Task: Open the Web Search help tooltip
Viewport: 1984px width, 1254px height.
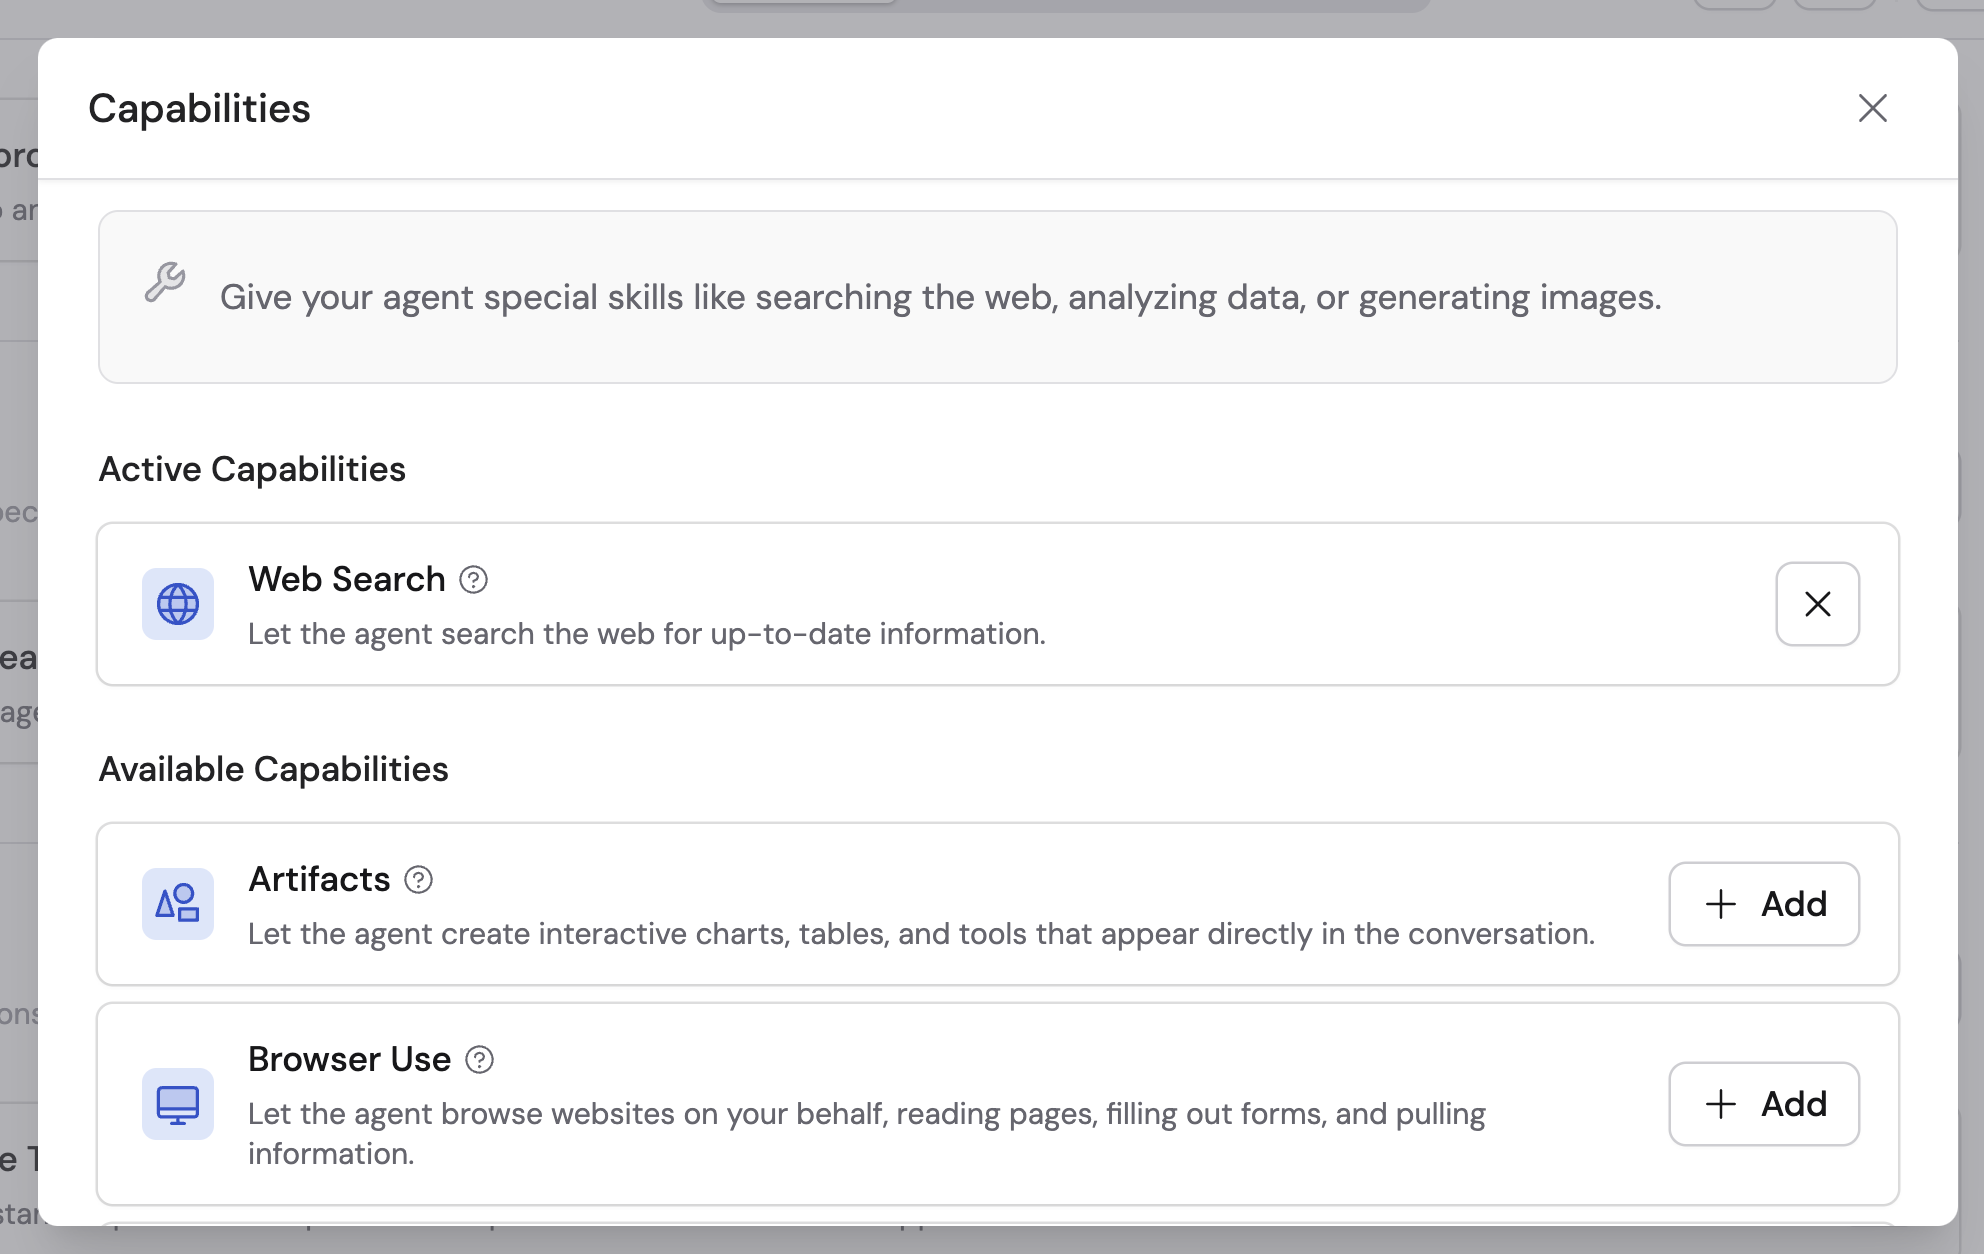Action: pyautogui.click(x=473, y=579)
